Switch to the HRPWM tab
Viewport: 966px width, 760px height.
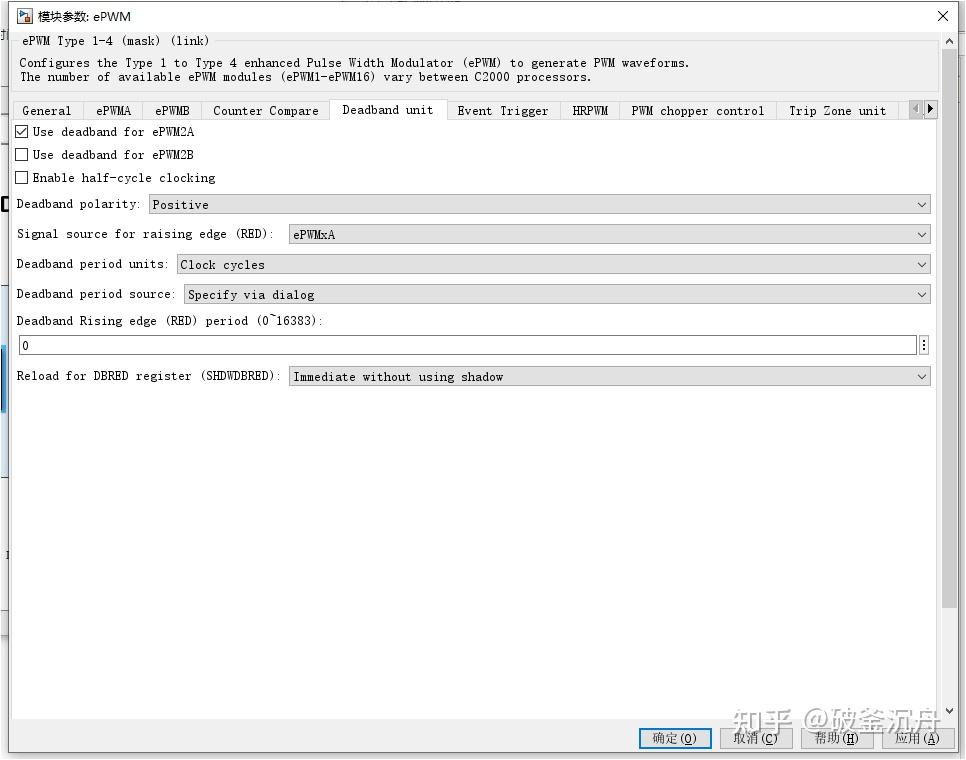590,110
